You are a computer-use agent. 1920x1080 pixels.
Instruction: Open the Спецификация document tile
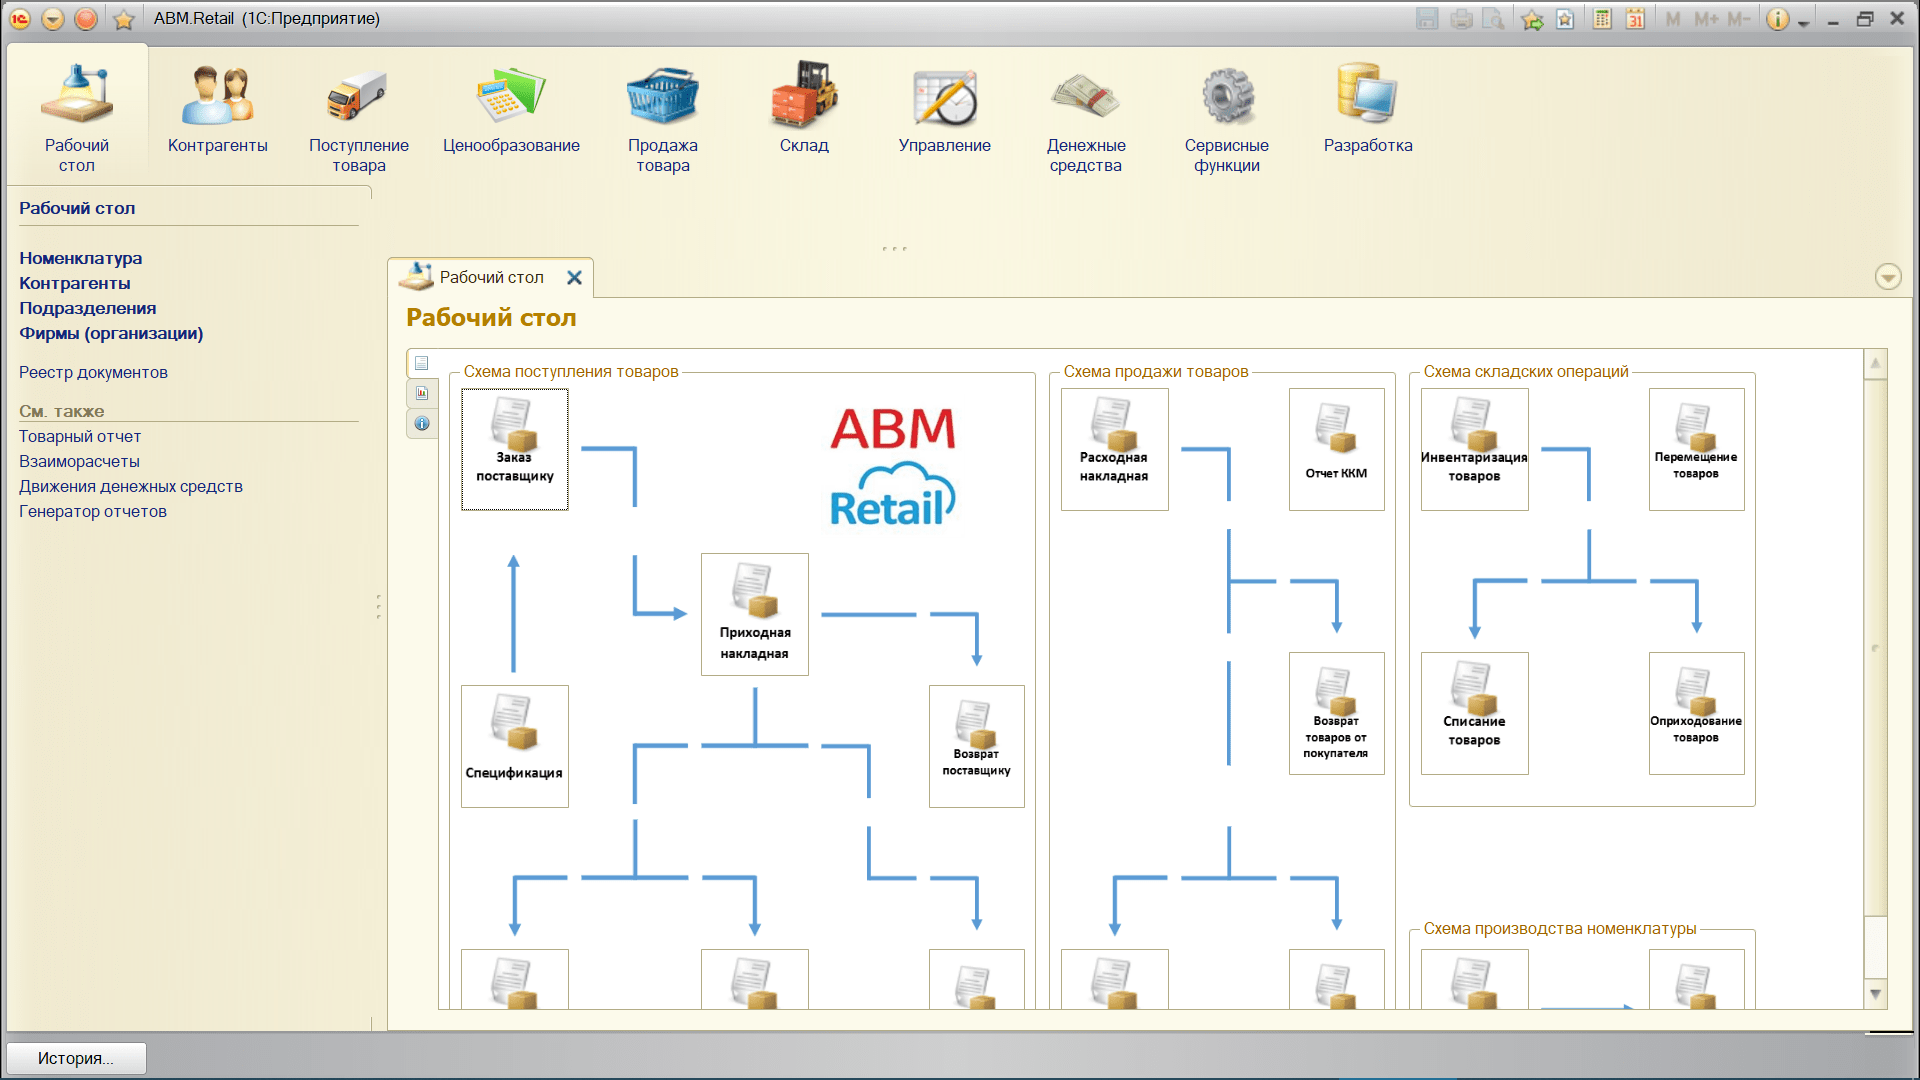click(515, 746)
